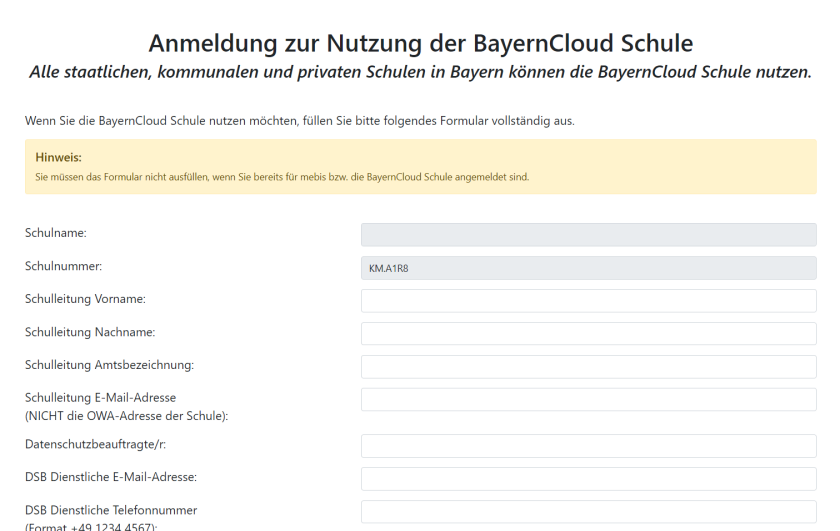Click the 'Schulleitung Nachname:' label
Screen dimensions: 840x531
[90, 332]
